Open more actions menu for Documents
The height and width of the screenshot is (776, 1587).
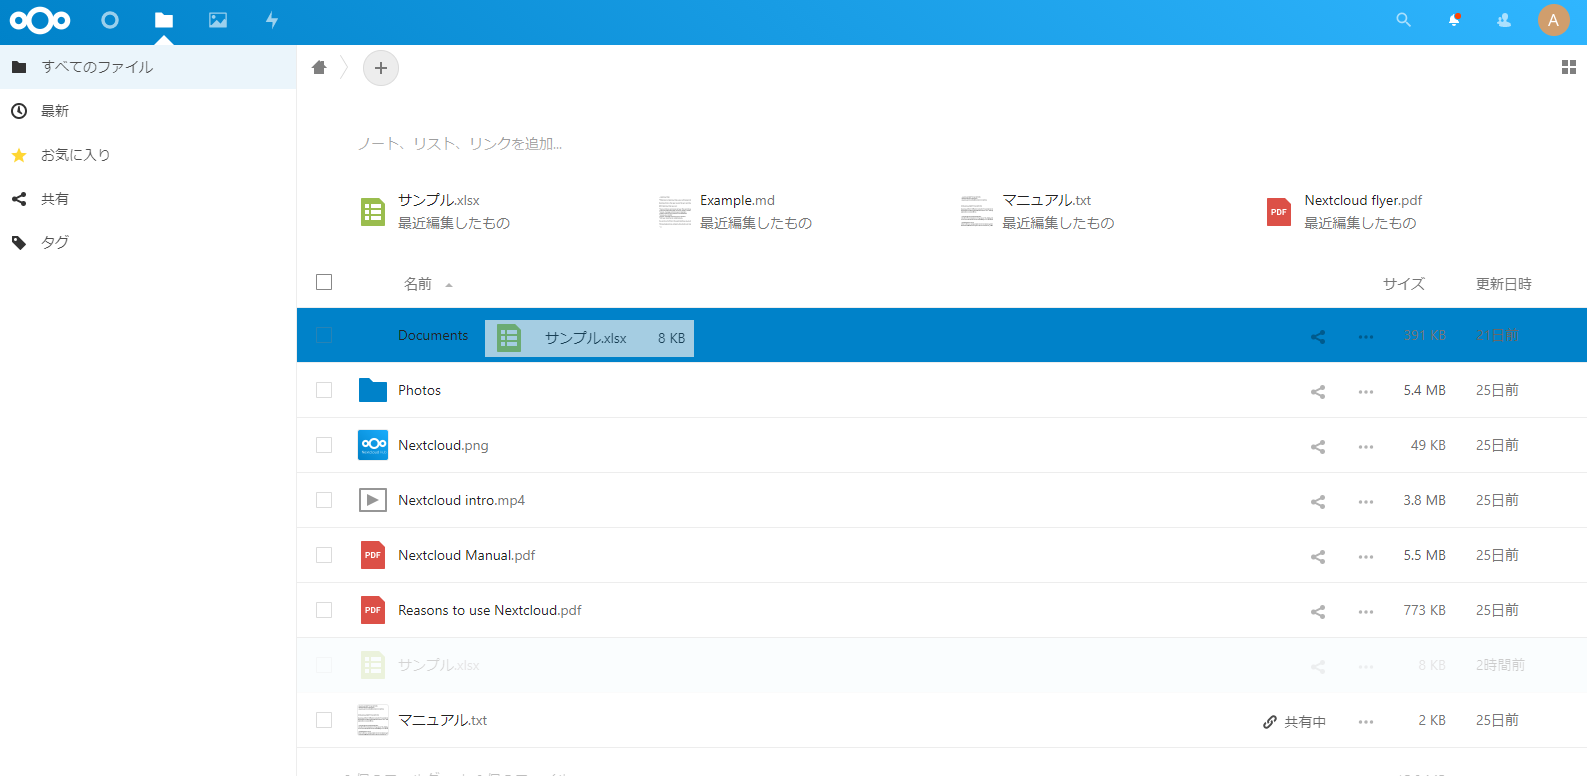point(1366,337)
